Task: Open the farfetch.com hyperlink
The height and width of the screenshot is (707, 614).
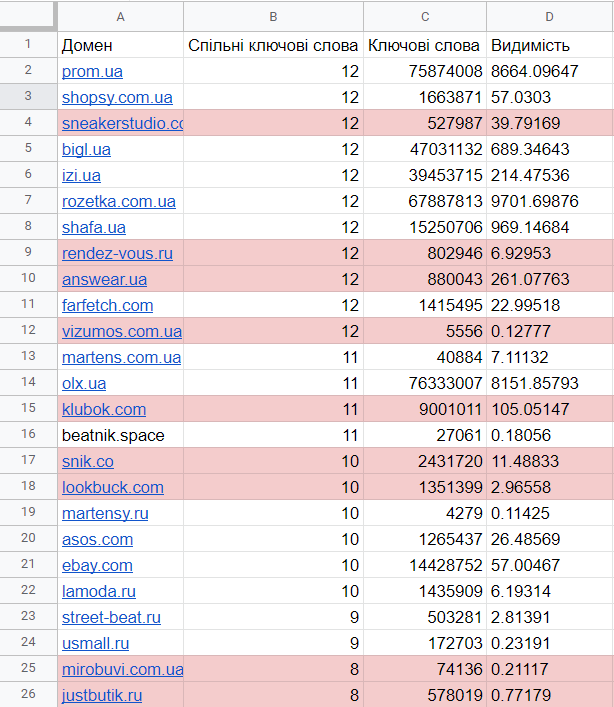Action: tap(107, 305)
